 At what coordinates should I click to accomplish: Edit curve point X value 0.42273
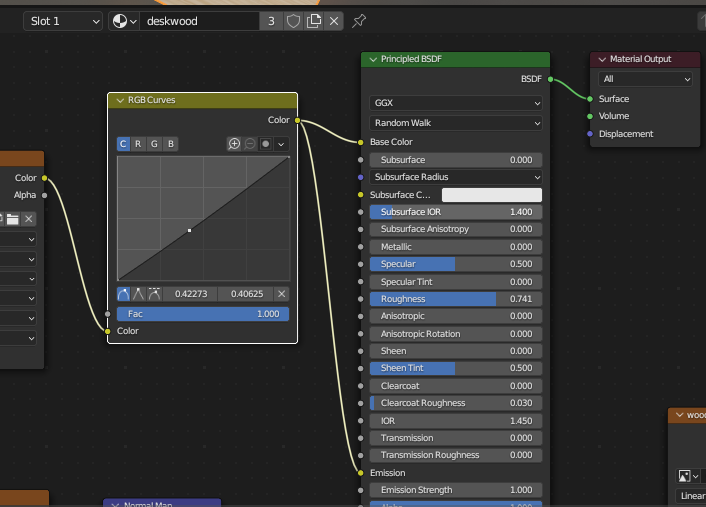pyautogui.click(x=190, y=294)
